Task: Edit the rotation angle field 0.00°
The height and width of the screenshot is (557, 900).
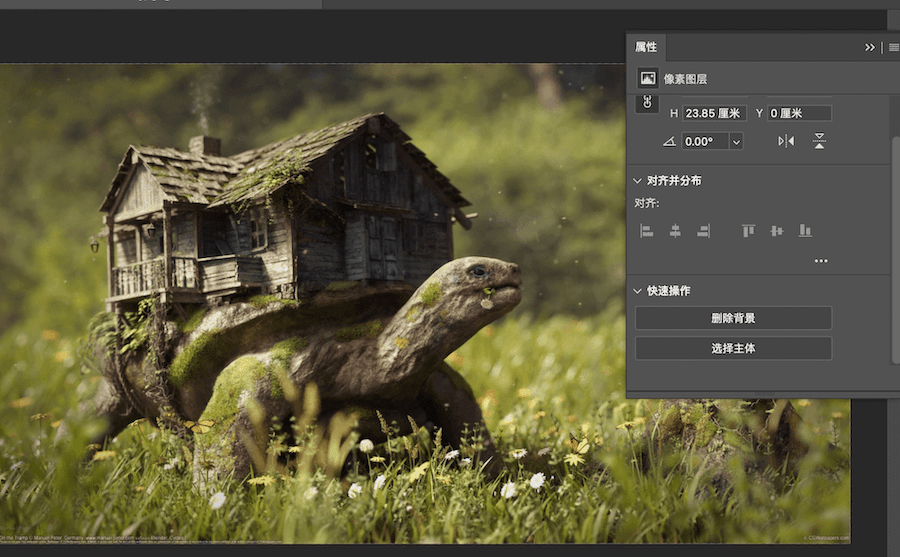Action: coord(705,141)
